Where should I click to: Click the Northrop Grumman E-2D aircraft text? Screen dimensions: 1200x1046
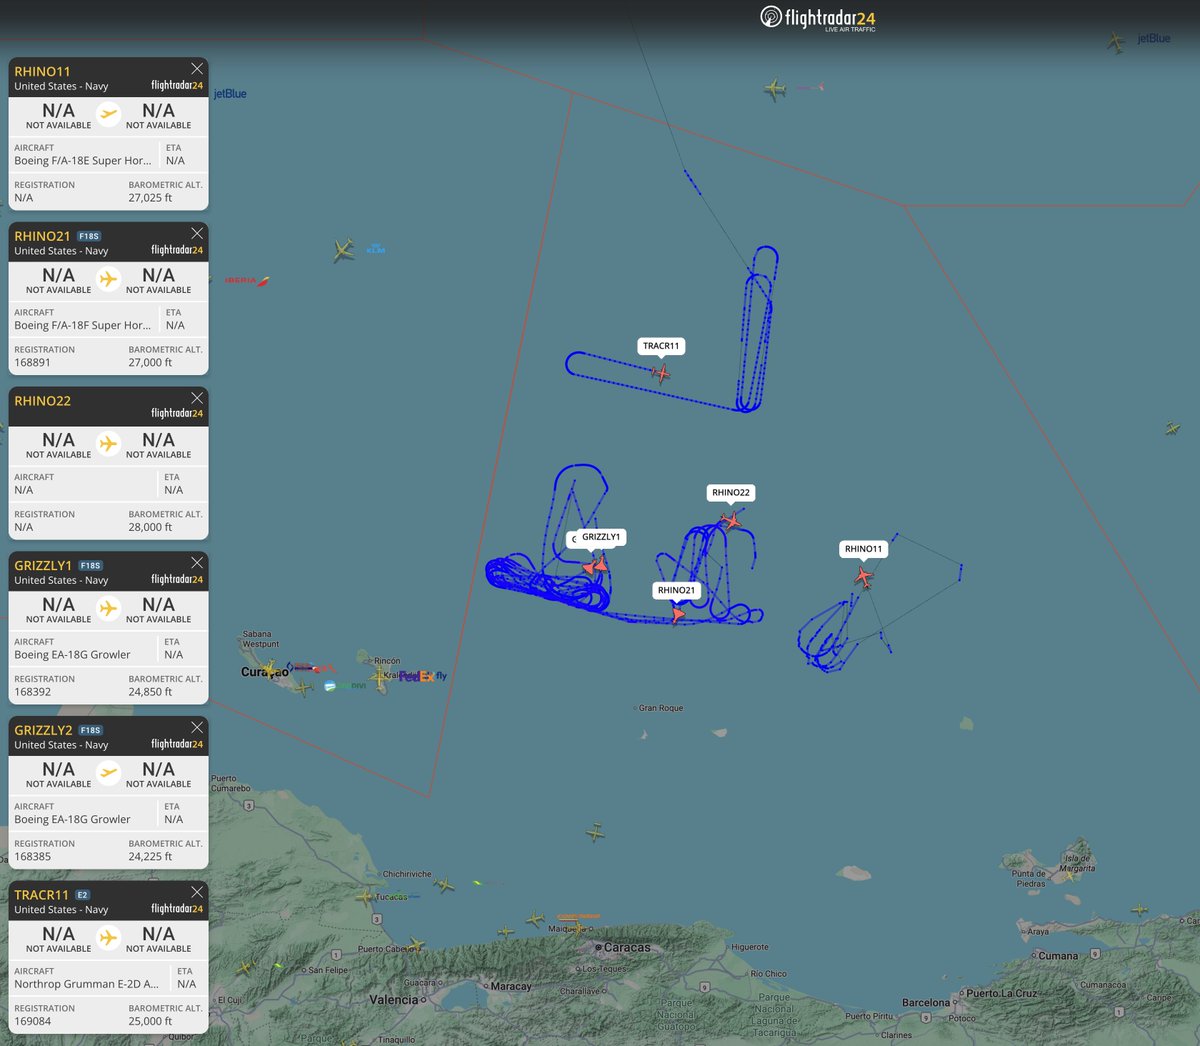[x=86, y=984]
